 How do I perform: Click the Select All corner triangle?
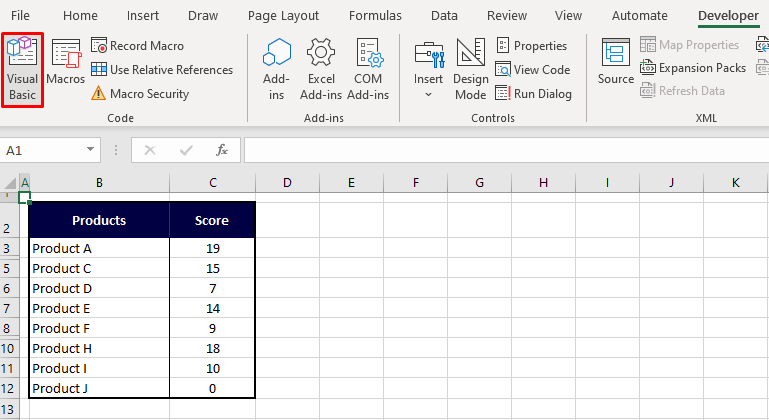pyautogui.click(x=10, y=183)
